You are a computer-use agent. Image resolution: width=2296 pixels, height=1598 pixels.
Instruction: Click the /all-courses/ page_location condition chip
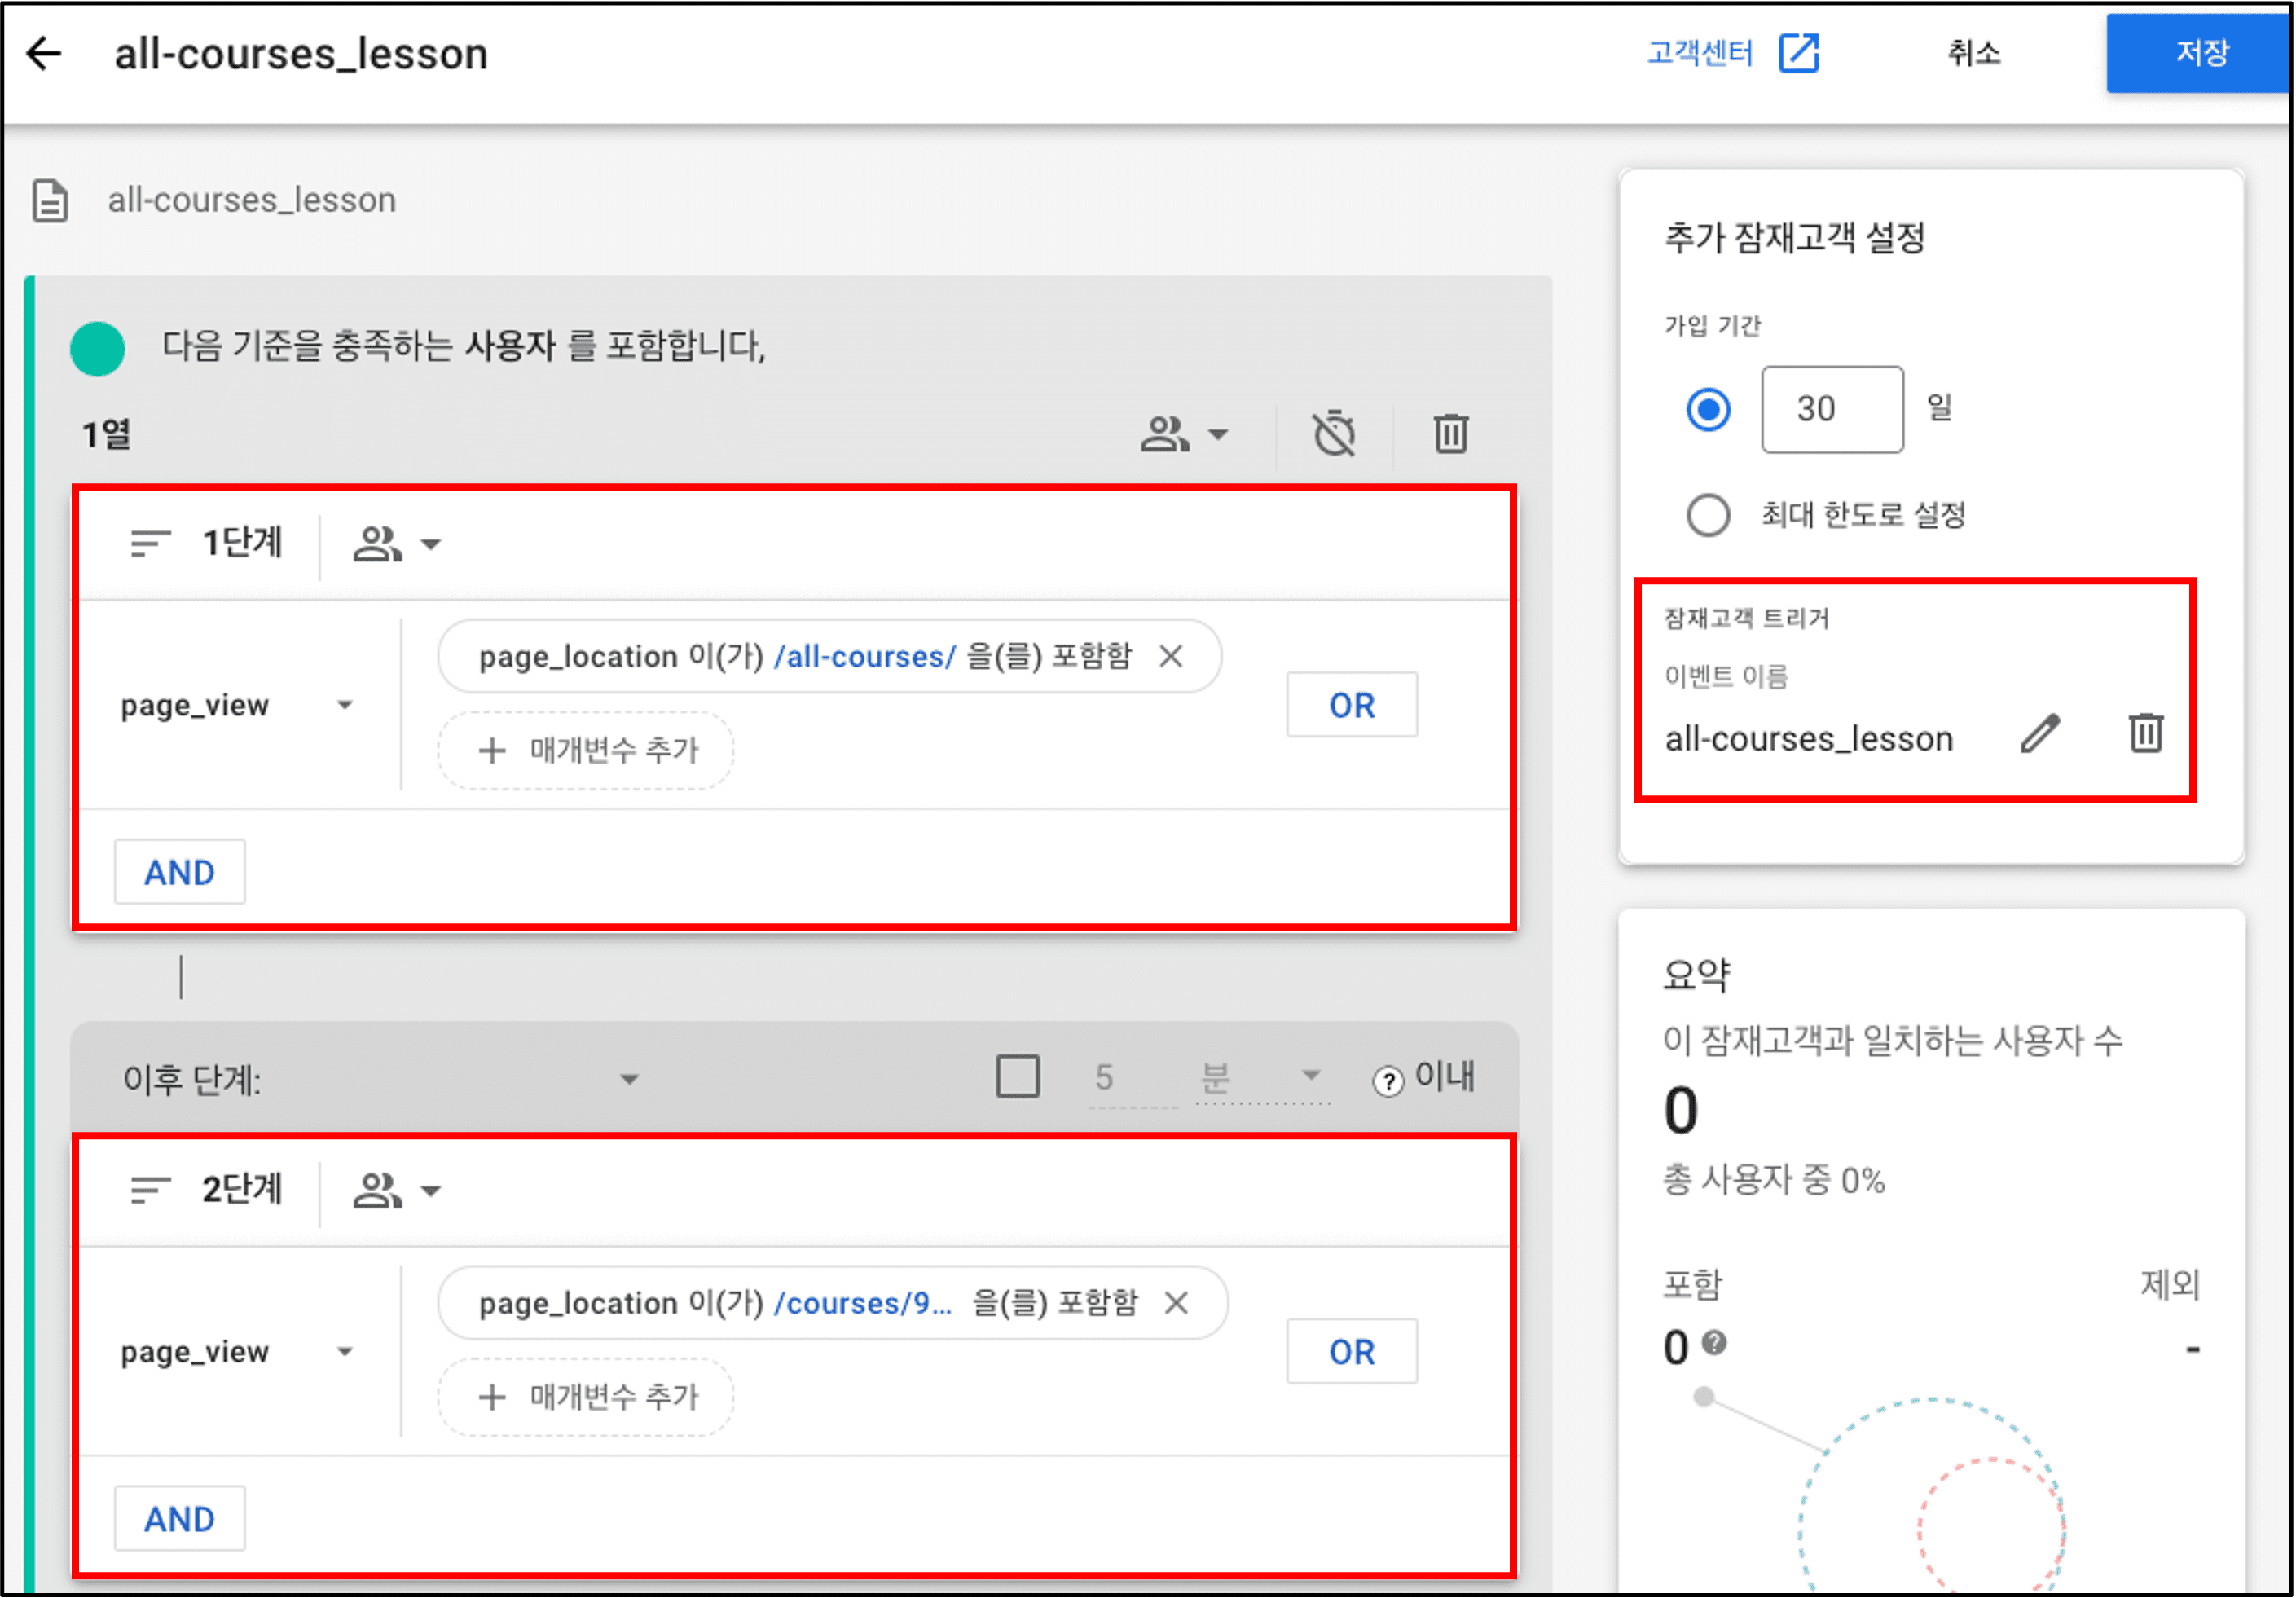829,656
